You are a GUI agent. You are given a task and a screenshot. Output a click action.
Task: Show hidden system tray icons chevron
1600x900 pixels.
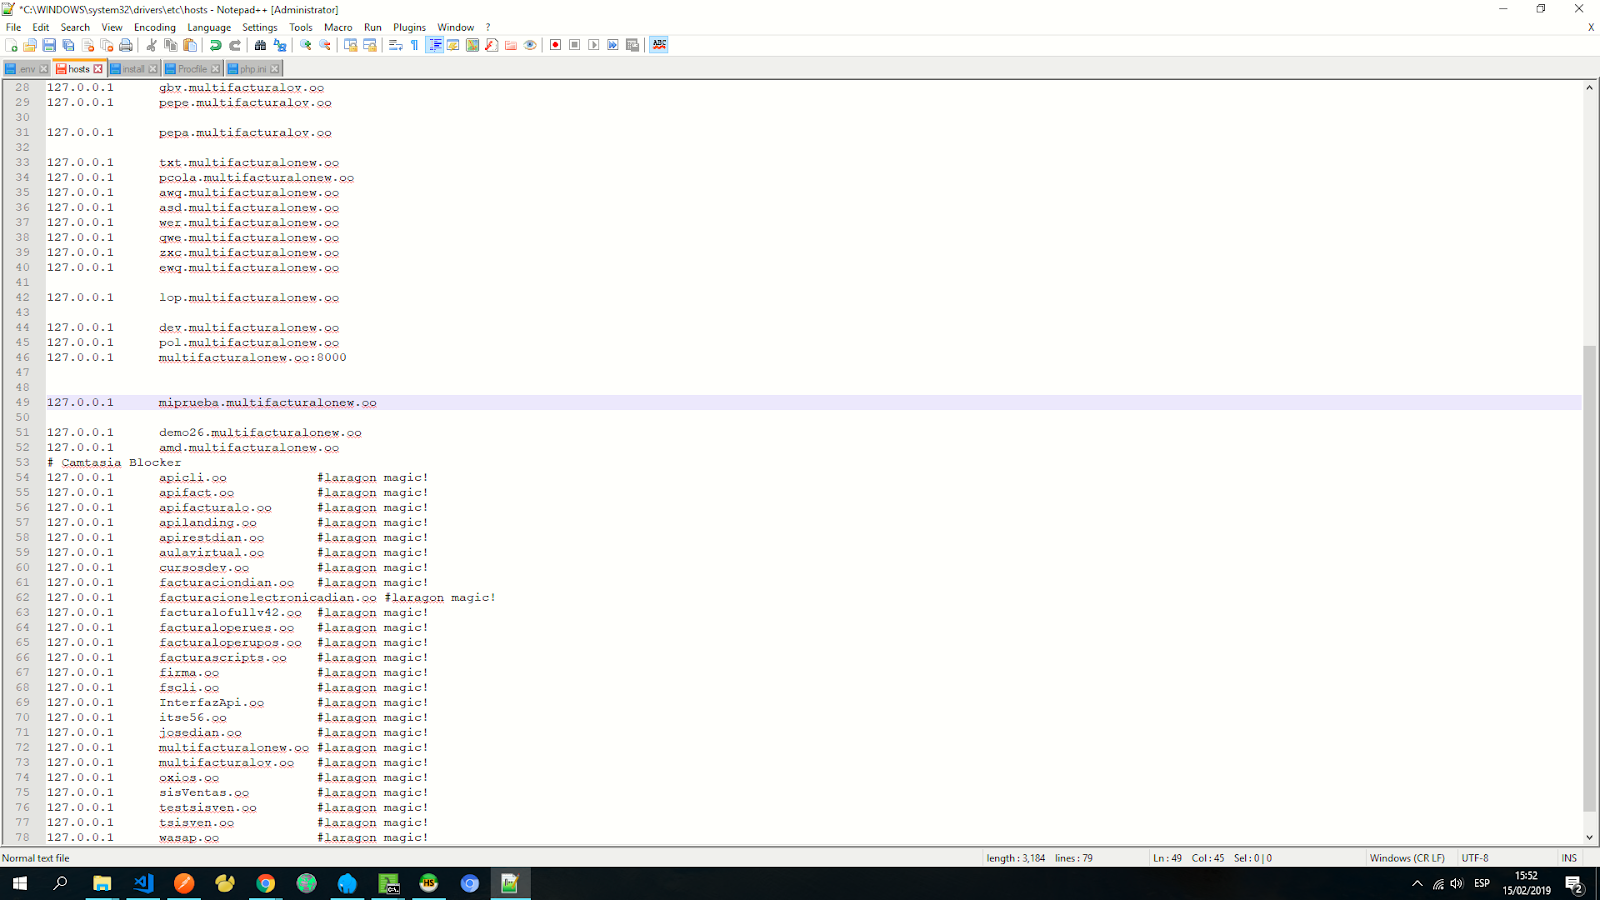coord(1416,884)
